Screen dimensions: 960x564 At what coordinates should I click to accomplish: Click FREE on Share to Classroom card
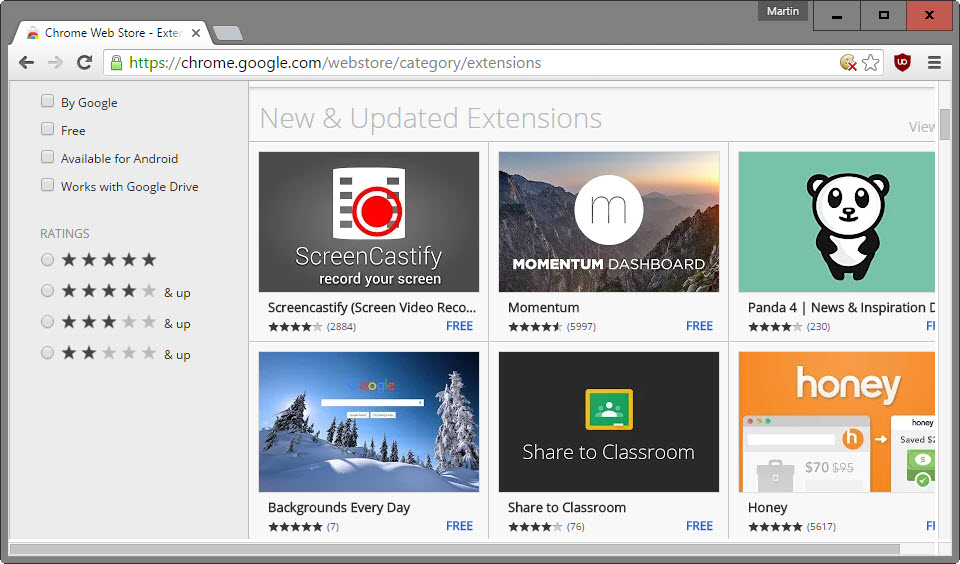point(699,526)
